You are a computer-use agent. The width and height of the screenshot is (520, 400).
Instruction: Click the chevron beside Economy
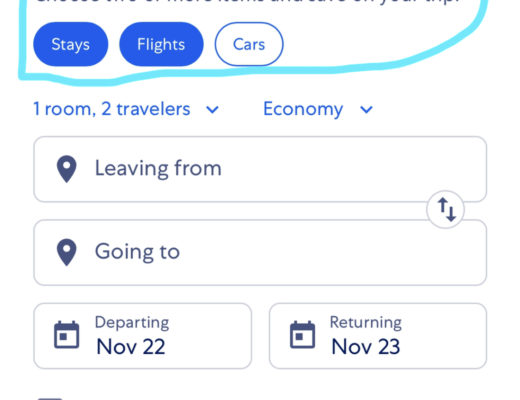pos(366,109)
